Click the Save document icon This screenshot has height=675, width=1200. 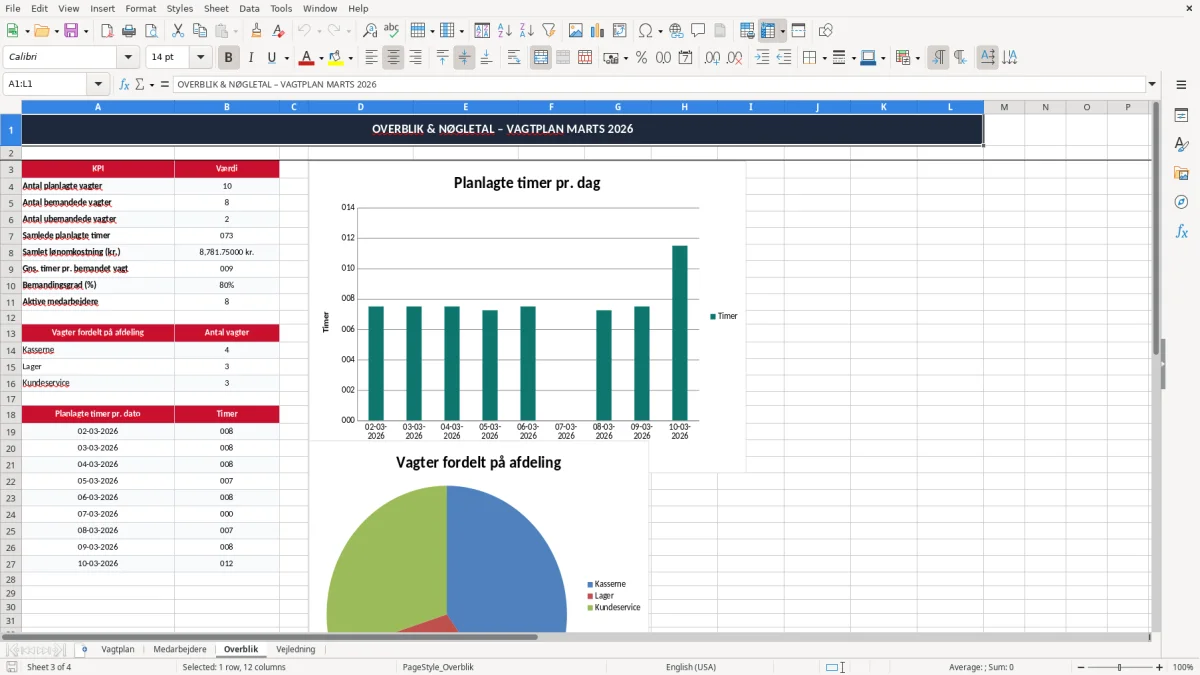tap(71, 31)
